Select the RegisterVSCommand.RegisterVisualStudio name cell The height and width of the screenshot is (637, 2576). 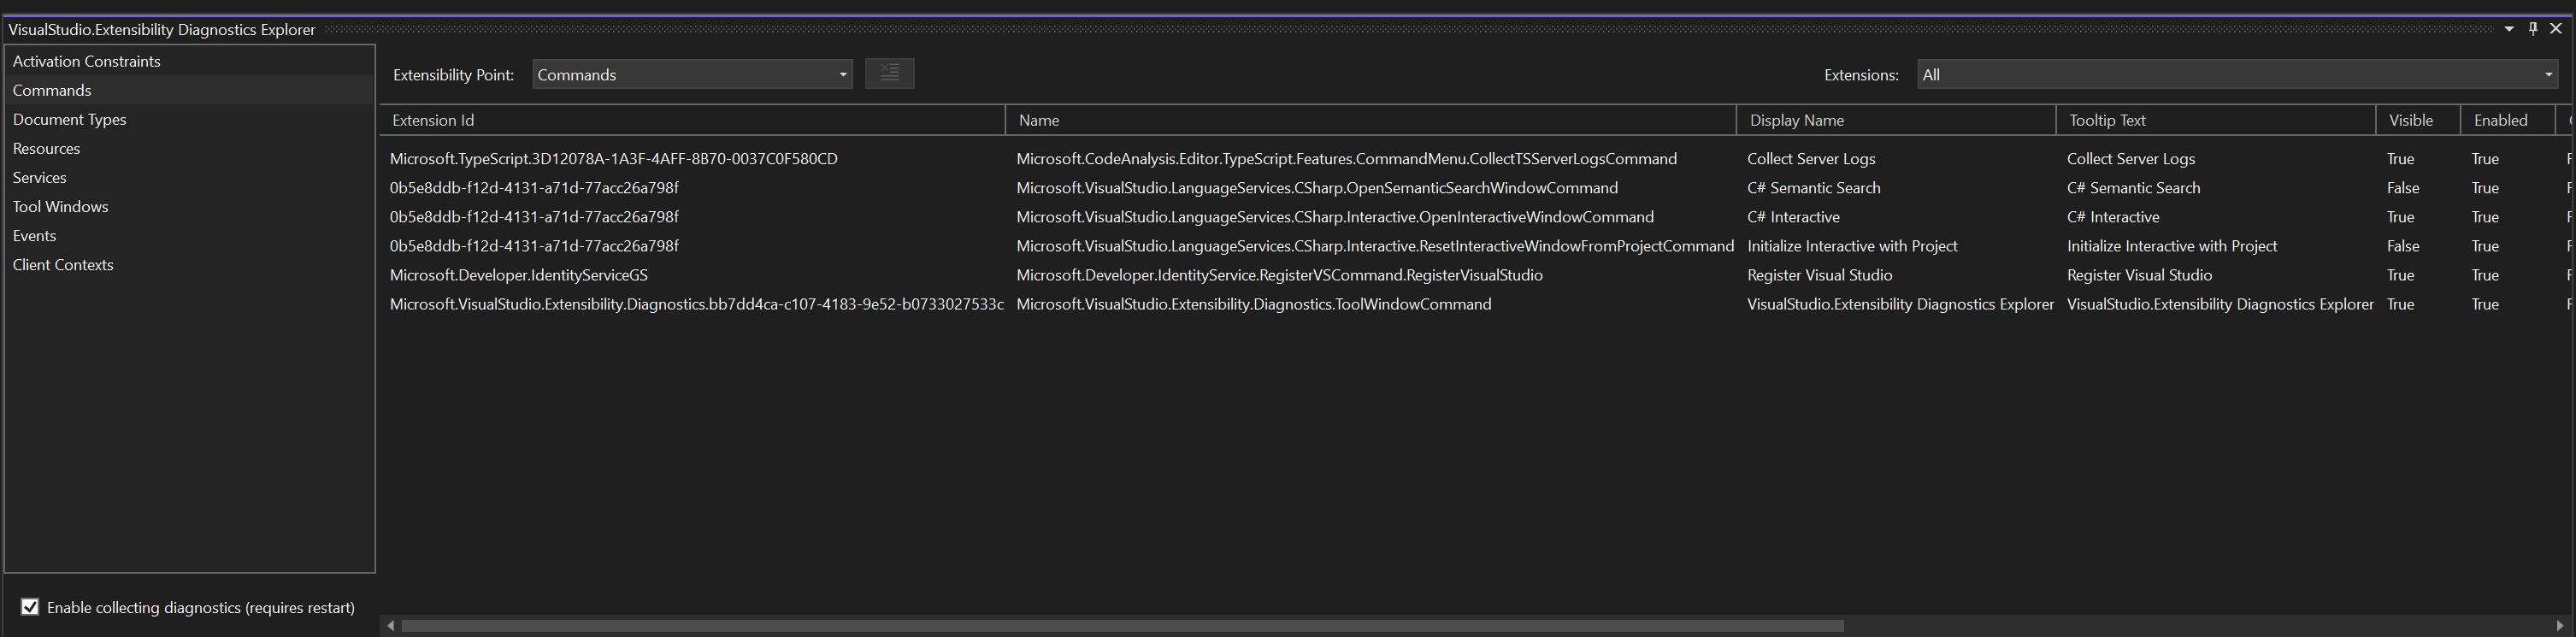pyautogui.click(x=1279, y=275)
